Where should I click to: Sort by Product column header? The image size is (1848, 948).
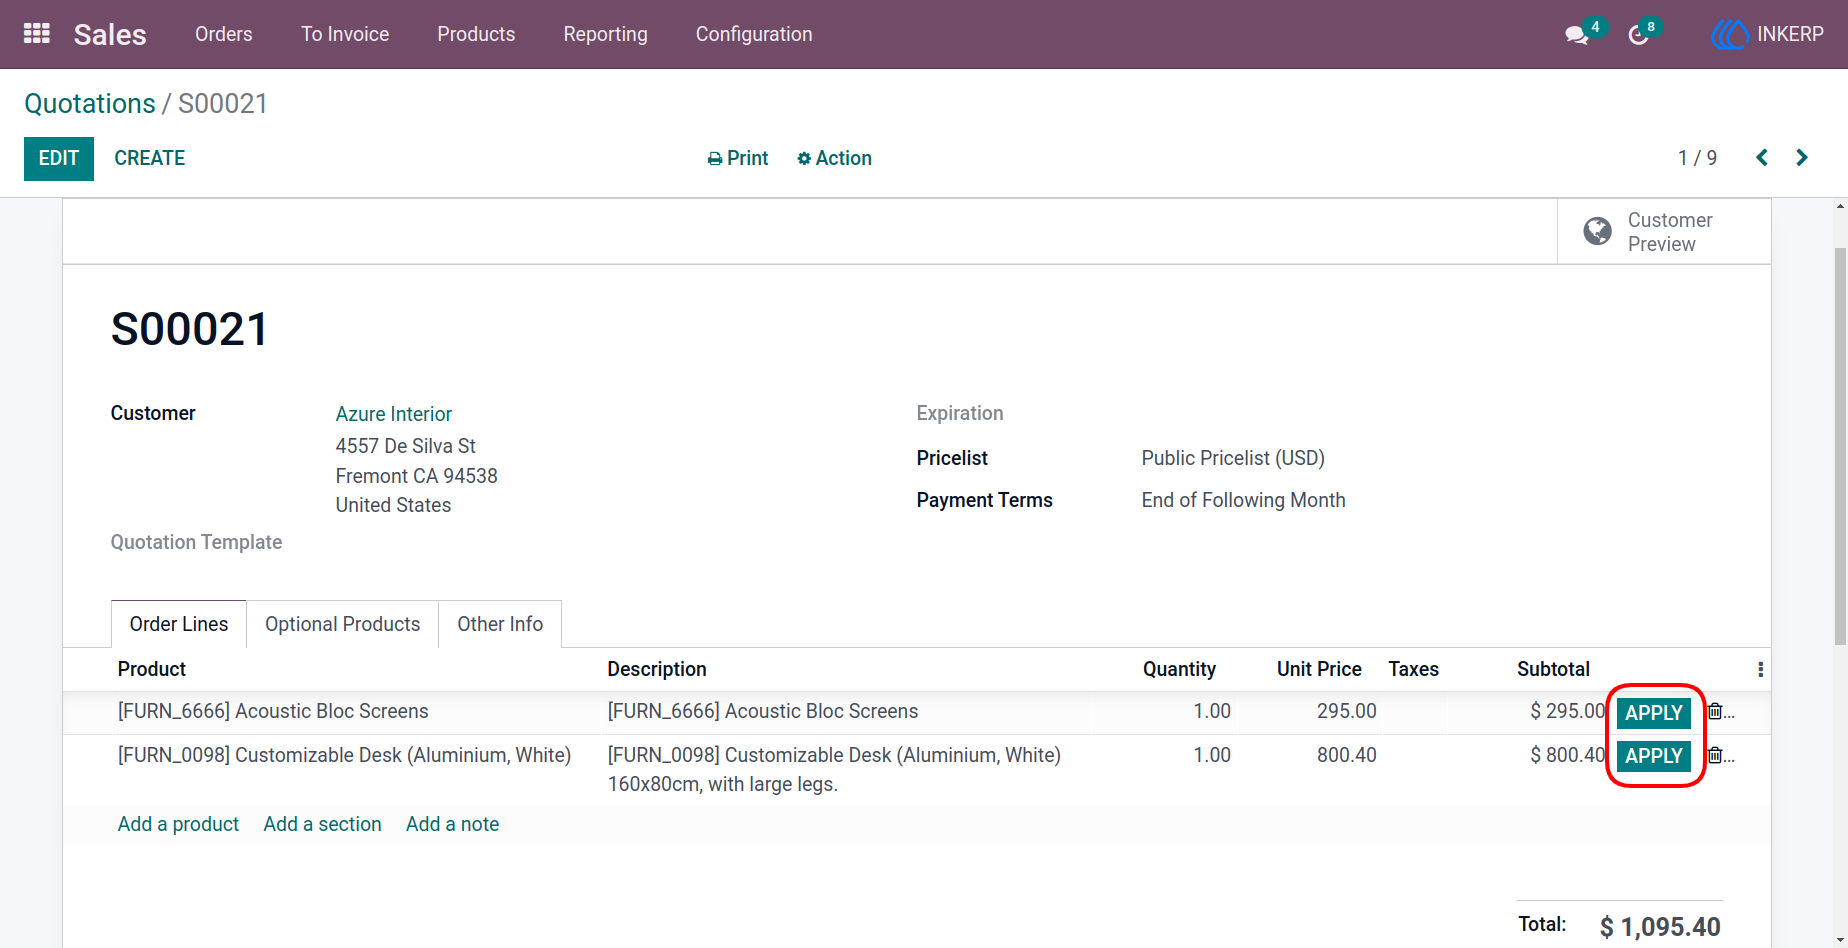tap(152, 669)
